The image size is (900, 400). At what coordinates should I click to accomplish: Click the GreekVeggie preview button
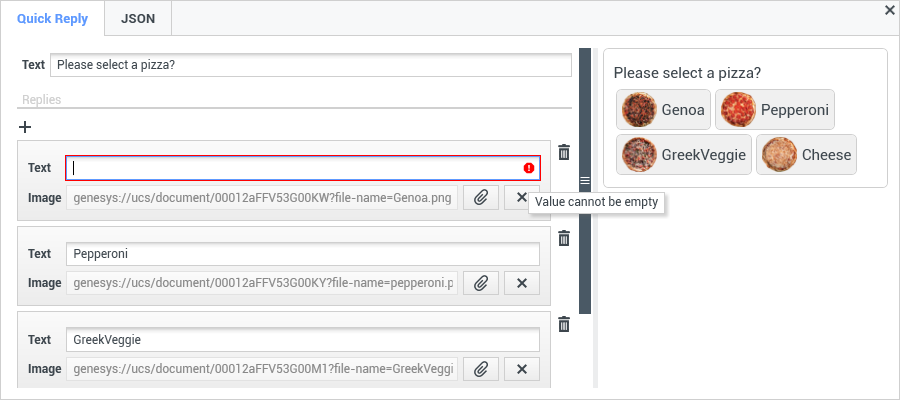pyautogui.click(x=683, y=155)
